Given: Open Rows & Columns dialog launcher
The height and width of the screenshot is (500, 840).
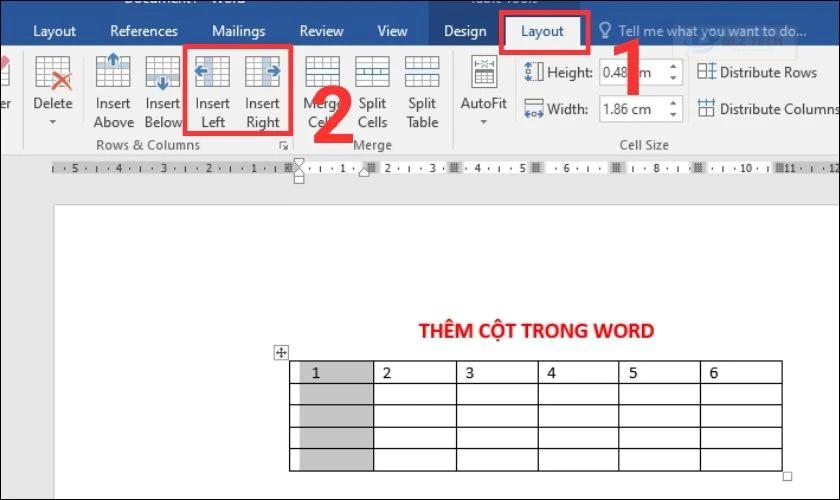Looking at the screenshot, I should coord(283,146).
